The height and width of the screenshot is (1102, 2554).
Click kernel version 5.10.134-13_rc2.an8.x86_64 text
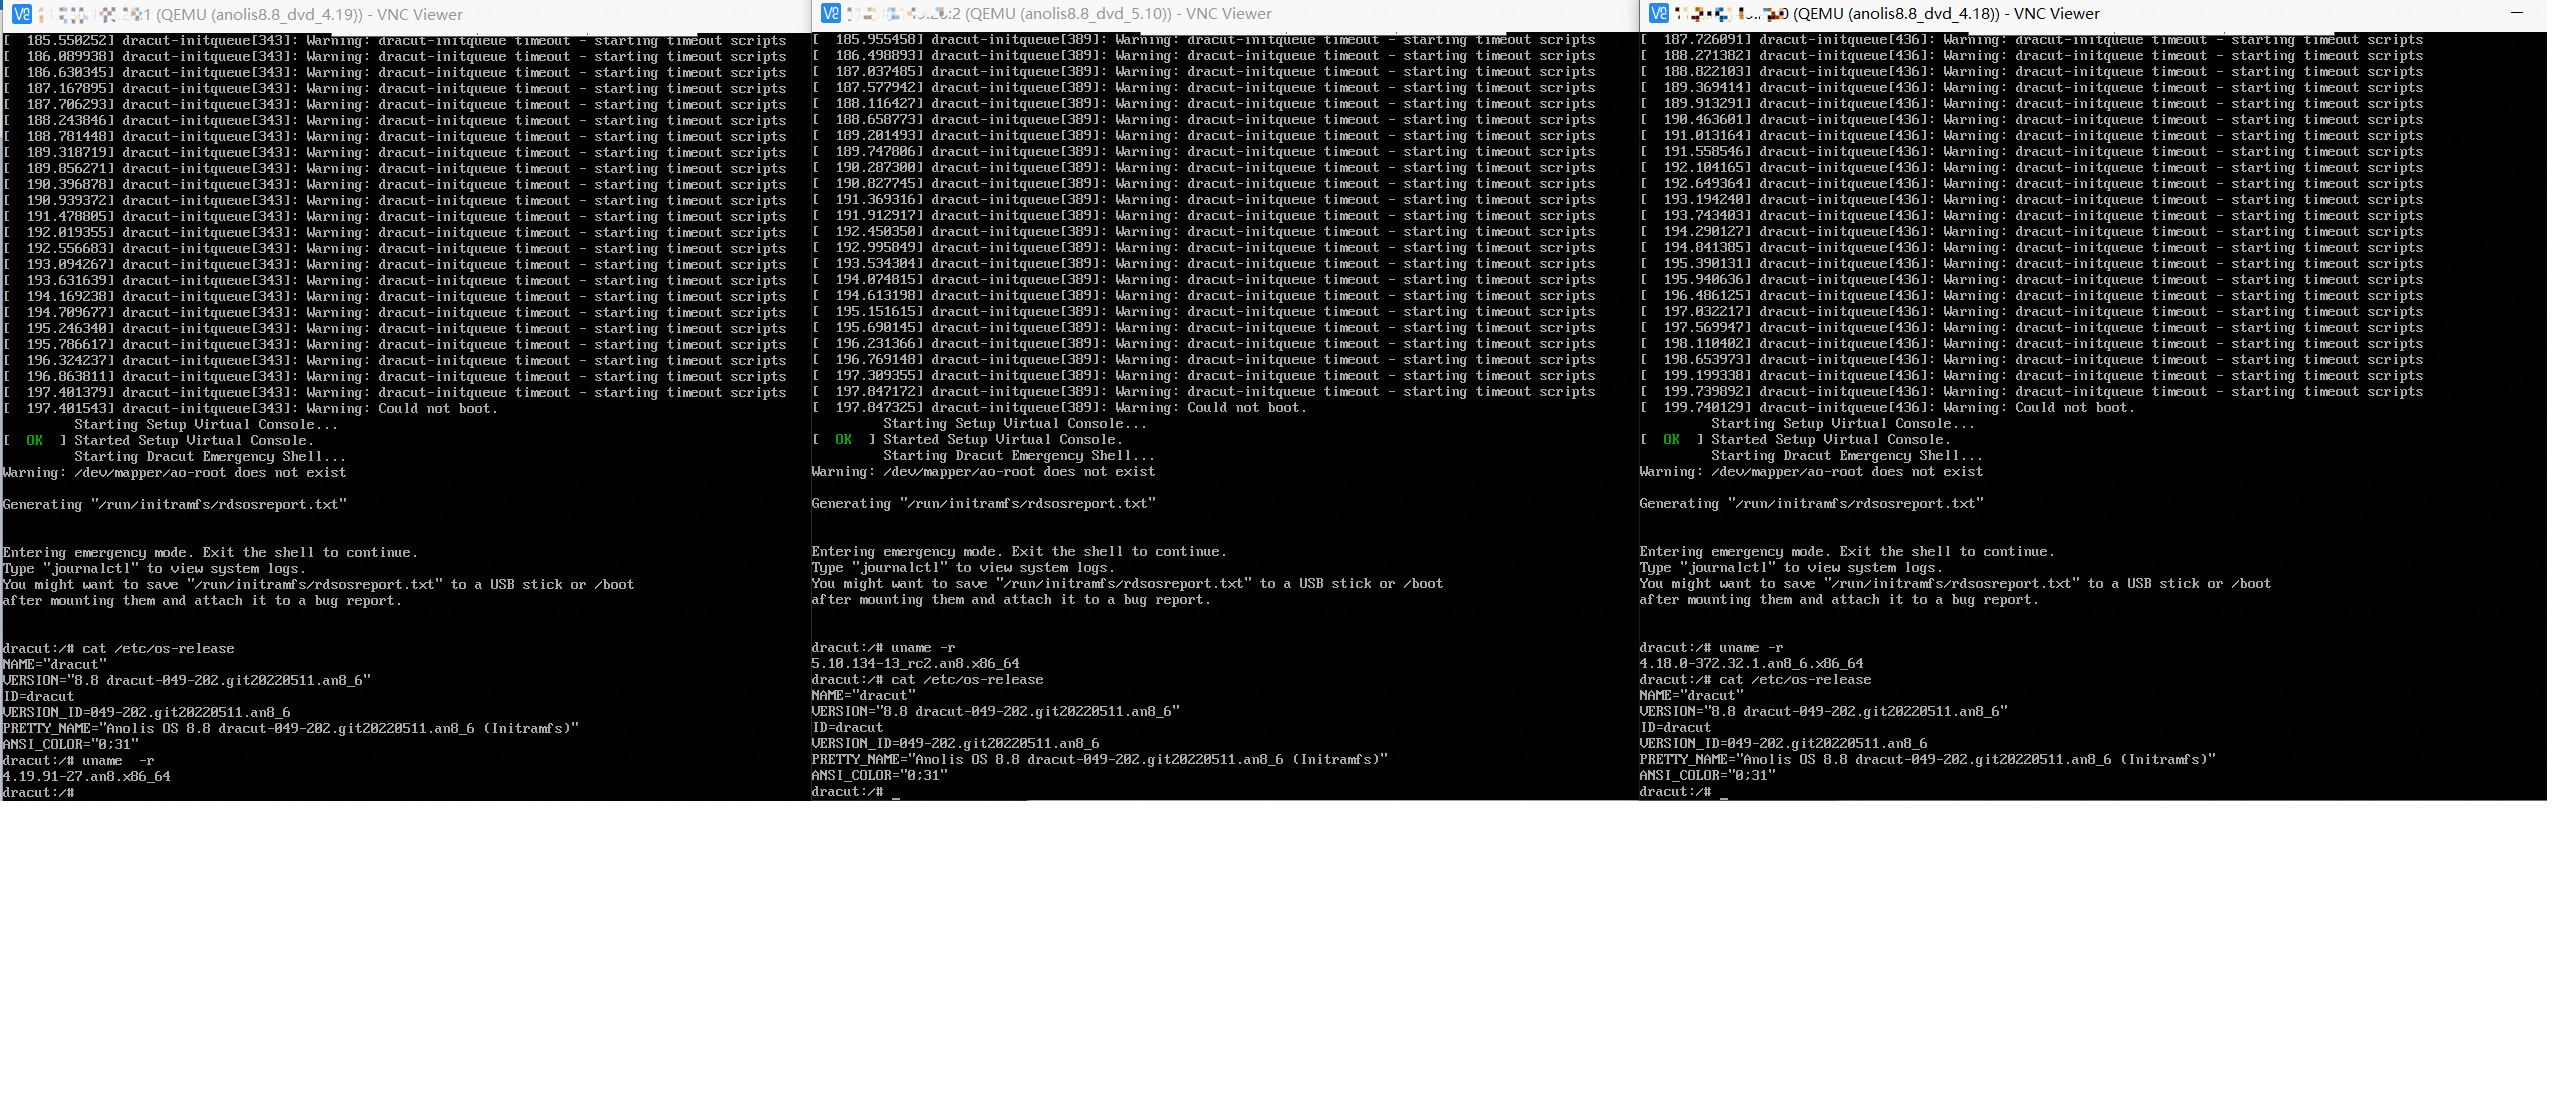tap(915, 664)
